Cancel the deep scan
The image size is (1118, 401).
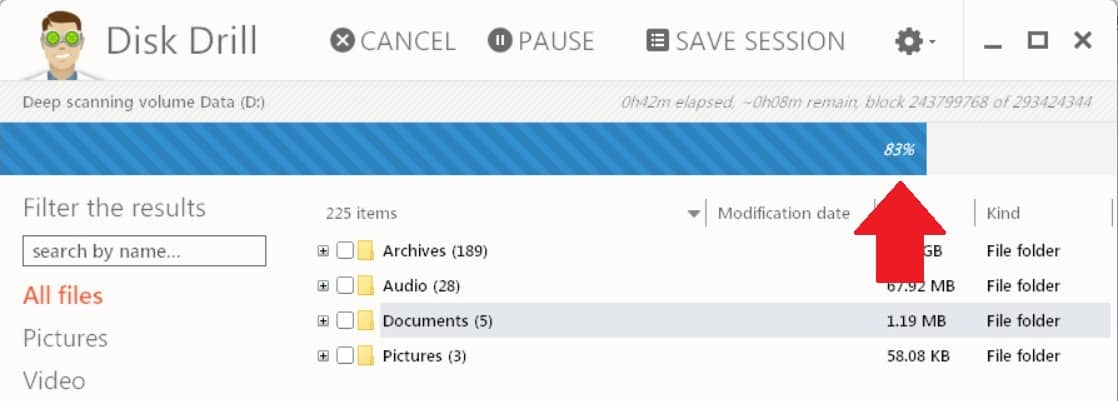click(x=393, y=41)
